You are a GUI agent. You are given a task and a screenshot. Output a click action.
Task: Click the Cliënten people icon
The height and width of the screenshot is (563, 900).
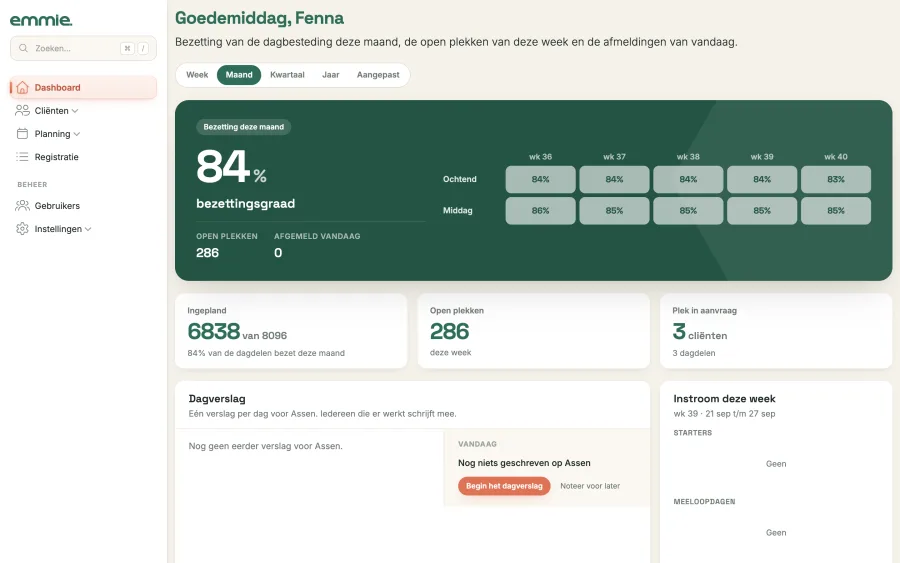click(22, 110)
